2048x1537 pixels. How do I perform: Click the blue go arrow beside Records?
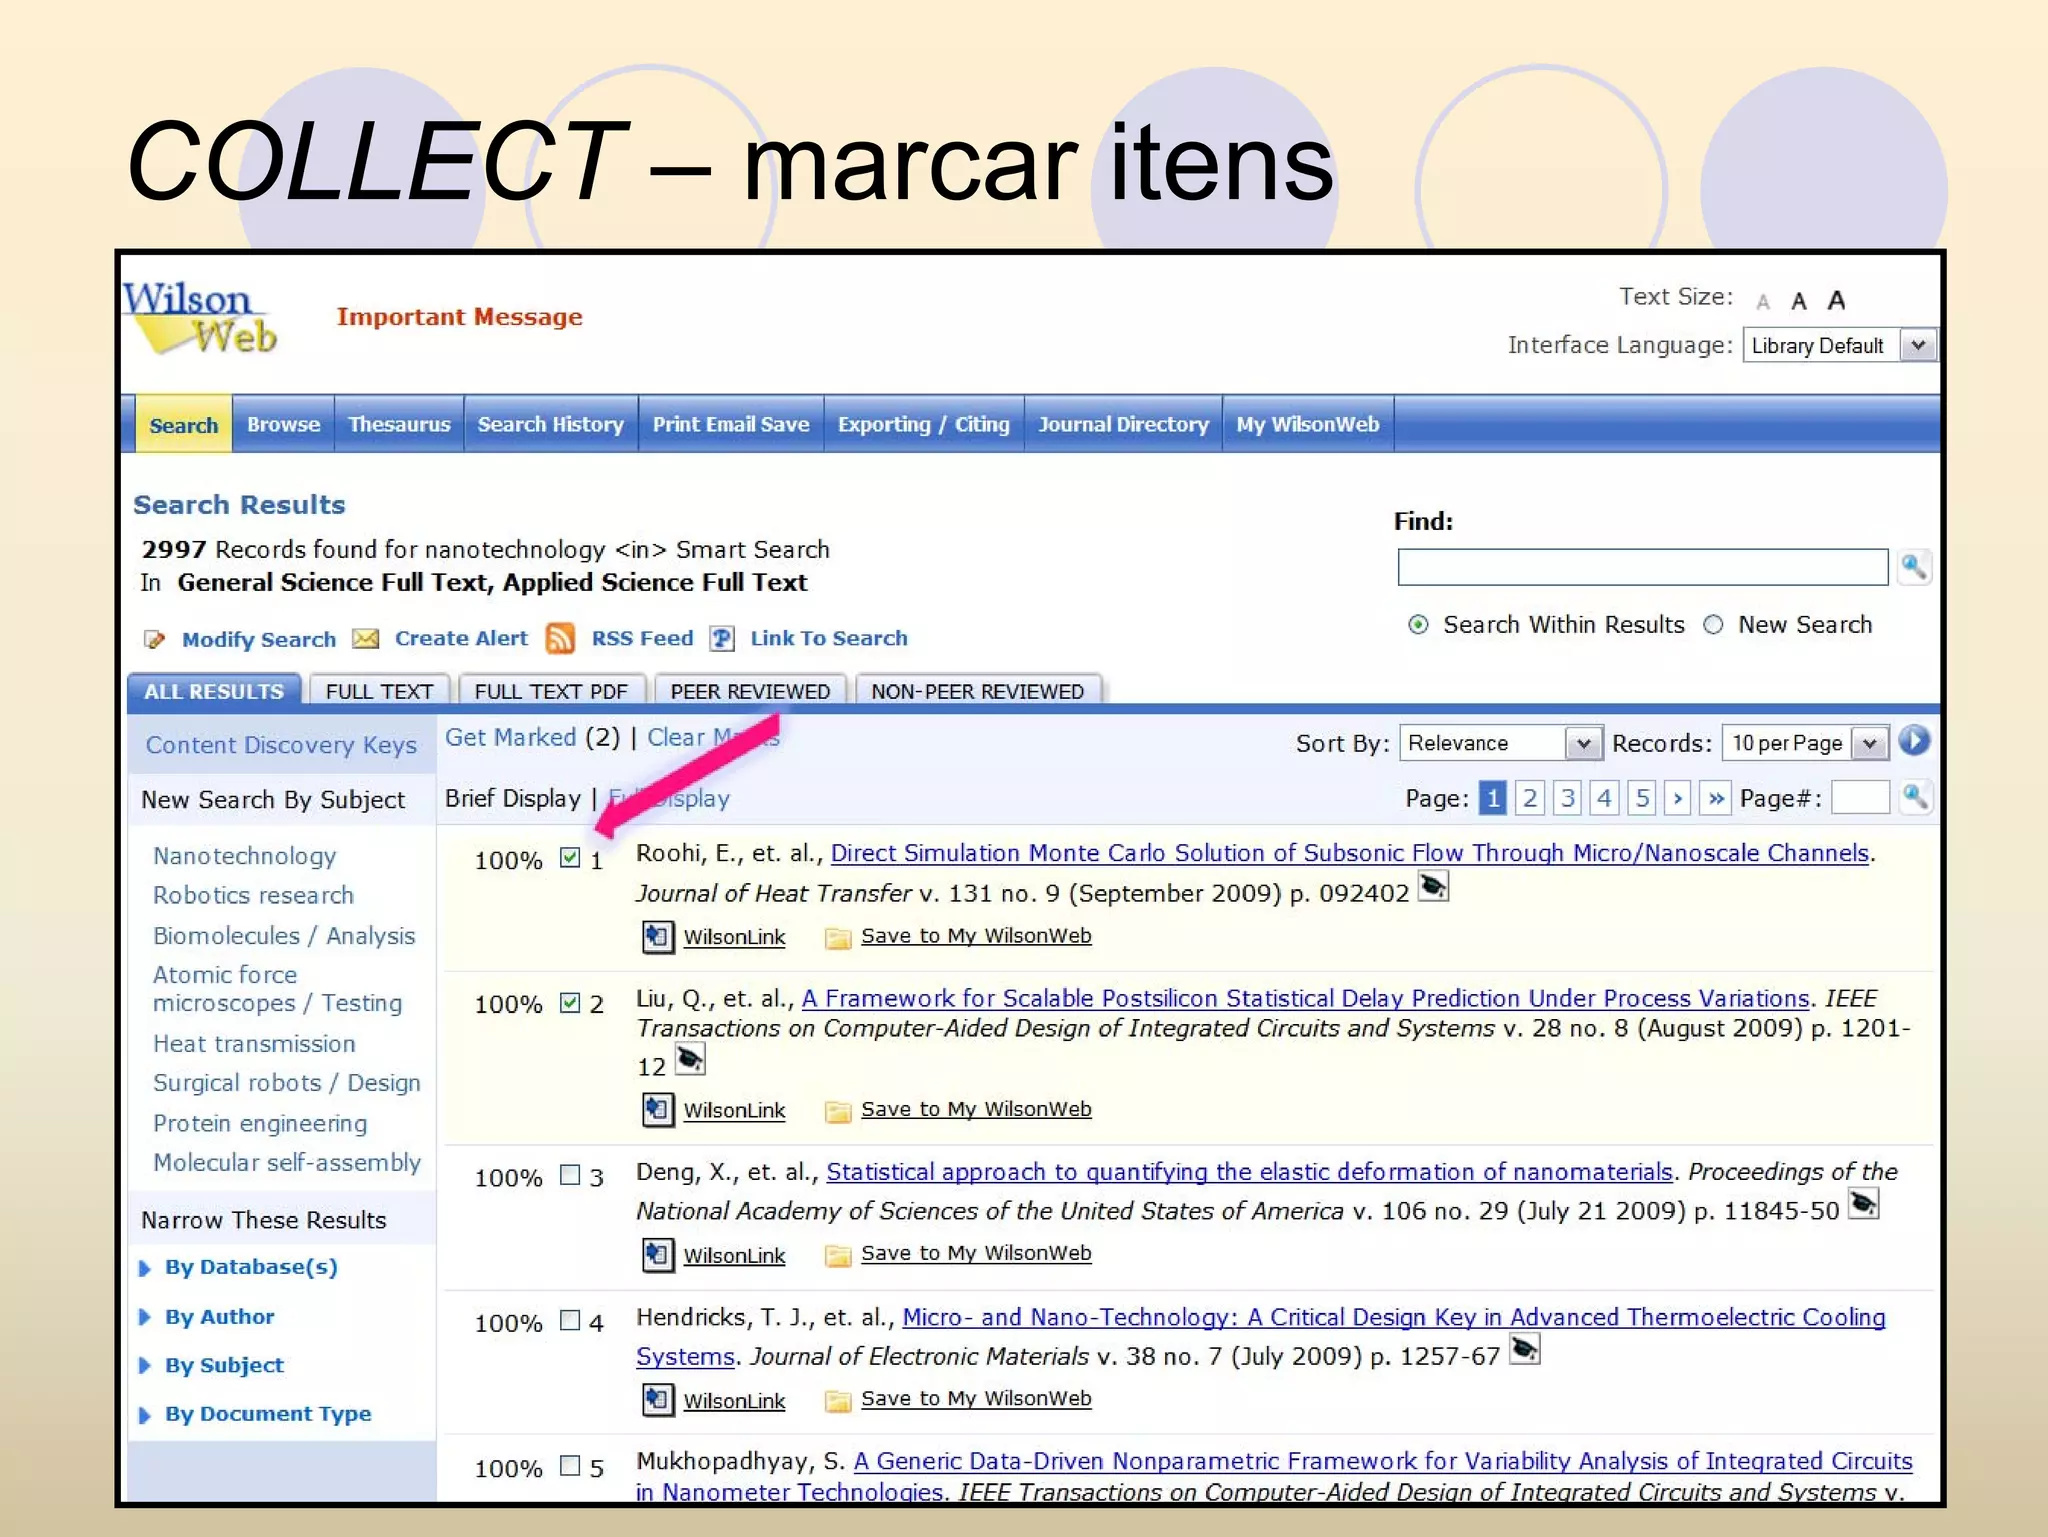point(1914,741)
